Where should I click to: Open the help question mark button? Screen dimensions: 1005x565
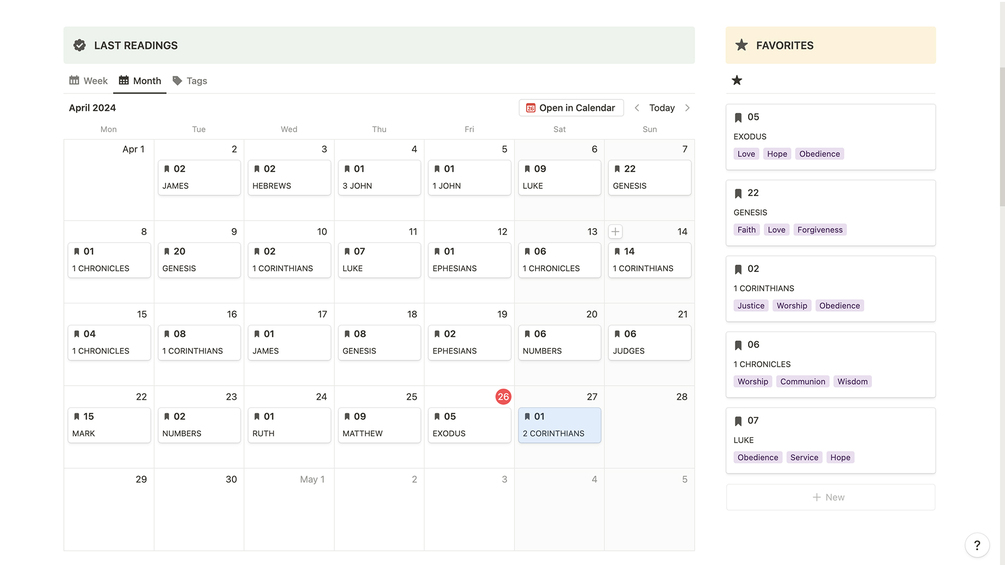pyautogui.click(x=977, y=545)
